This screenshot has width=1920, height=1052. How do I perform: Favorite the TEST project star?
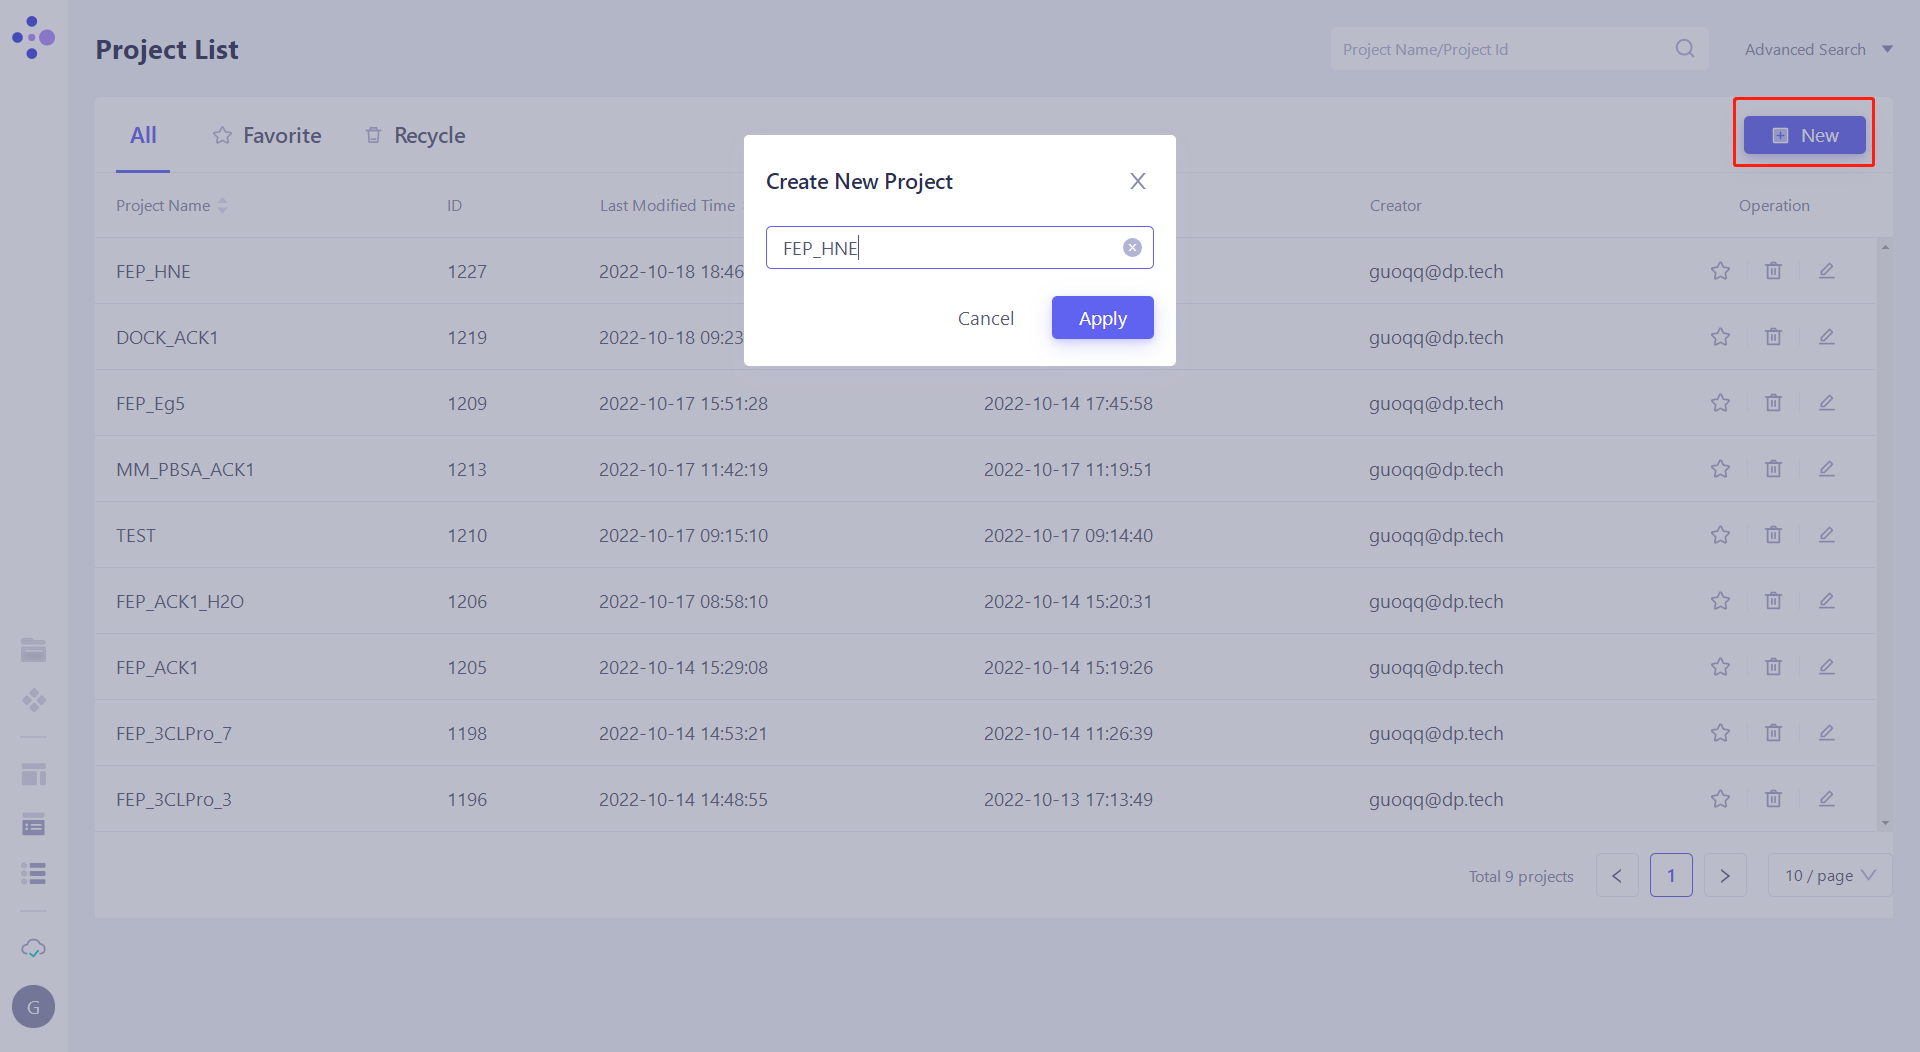(x=1720, y=535)
